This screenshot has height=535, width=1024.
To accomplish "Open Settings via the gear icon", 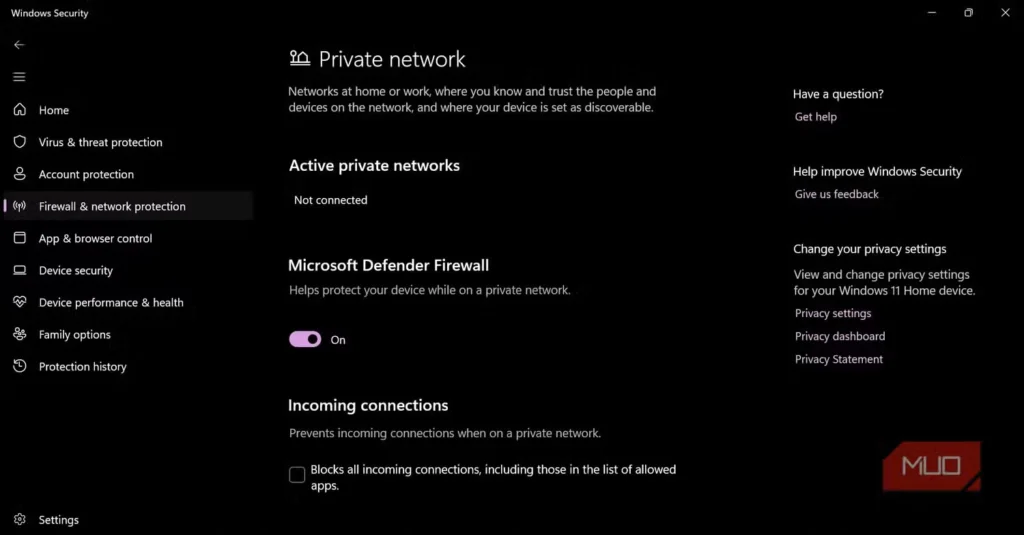I will coord(19,520).
